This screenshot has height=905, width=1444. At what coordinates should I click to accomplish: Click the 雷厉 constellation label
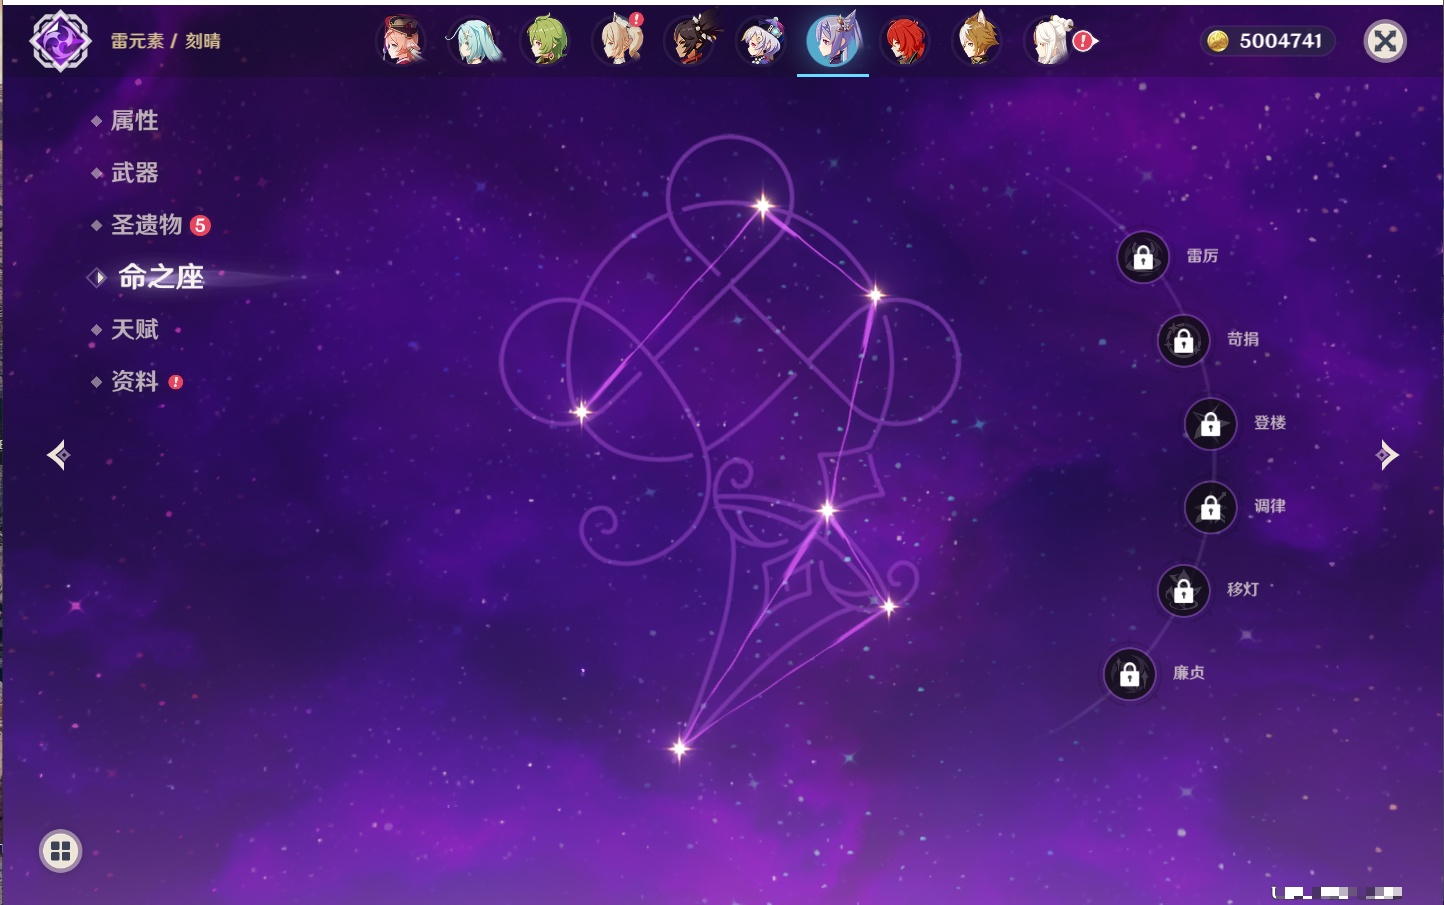coord(1202,256)
